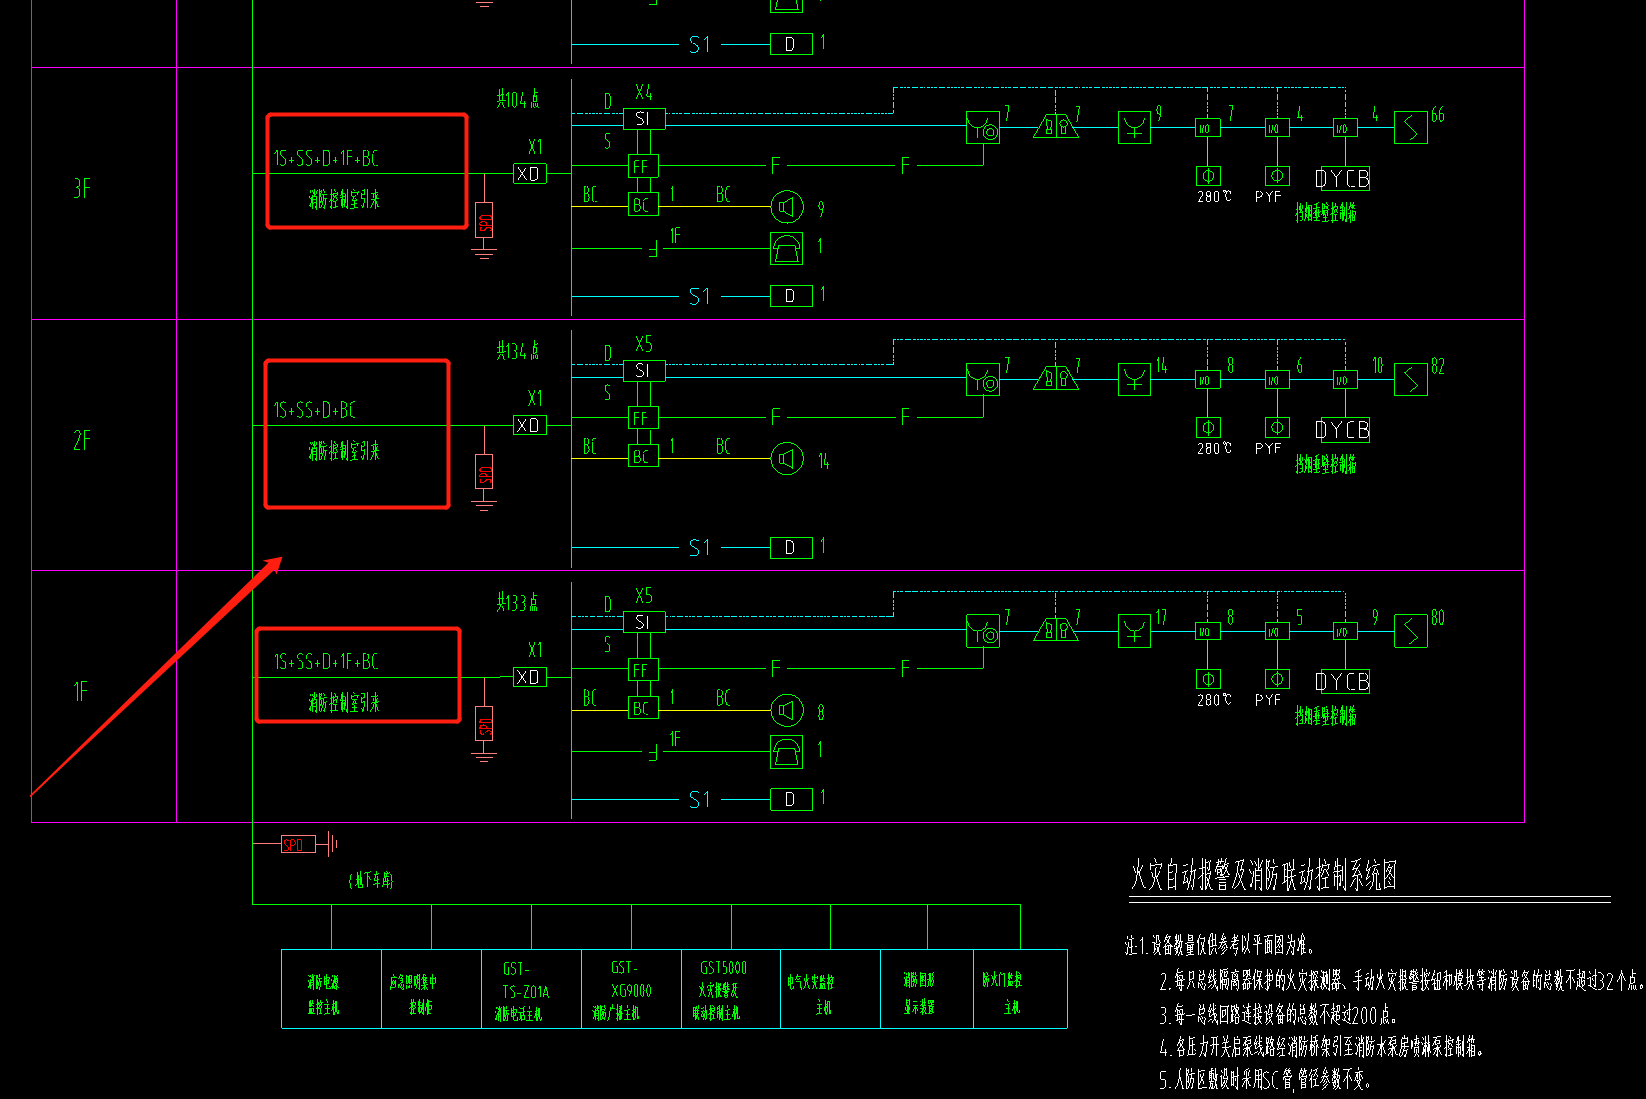This screenshot has width=1646, height=1099.
Task: Select the PYF valve symbol on 2F
Action: click(1277, 428)
